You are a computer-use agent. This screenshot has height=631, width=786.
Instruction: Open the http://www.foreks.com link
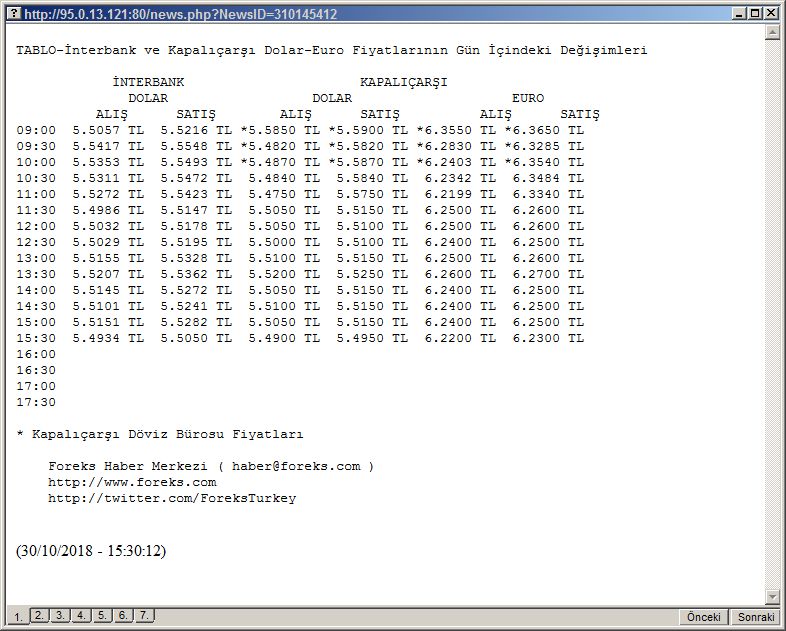click(132, 482)
